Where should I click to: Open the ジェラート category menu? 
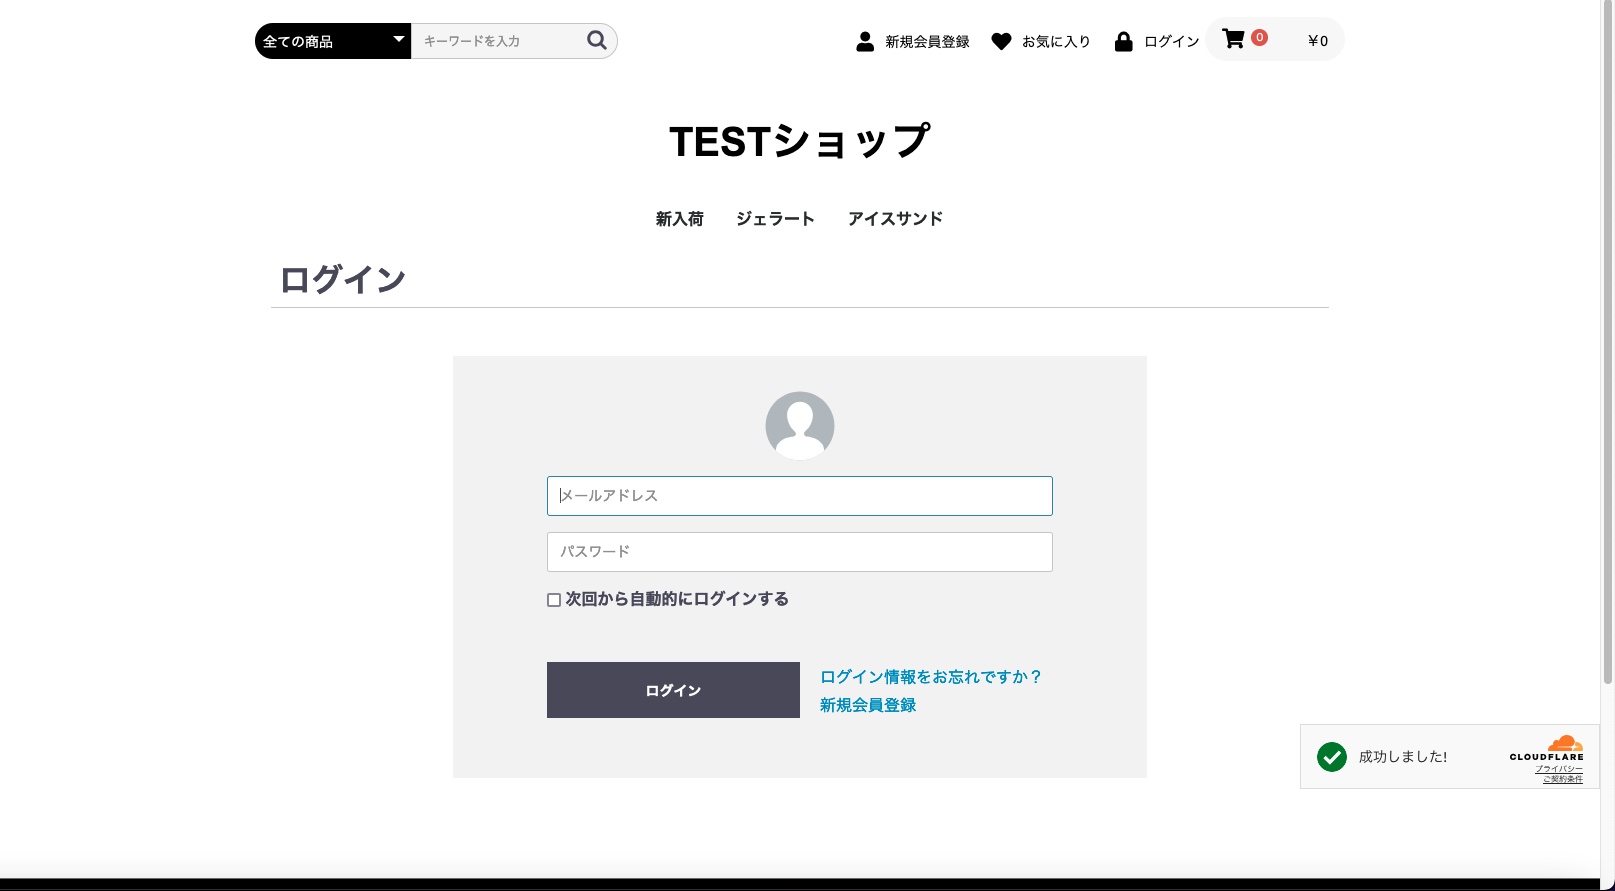click(x=775, y=219)
